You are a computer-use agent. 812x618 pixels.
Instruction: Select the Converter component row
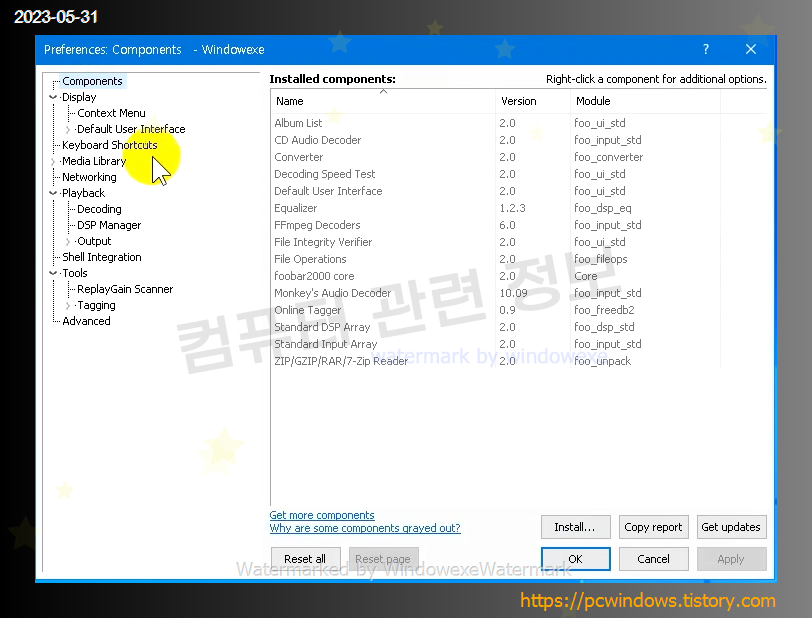tap(495, 157)
